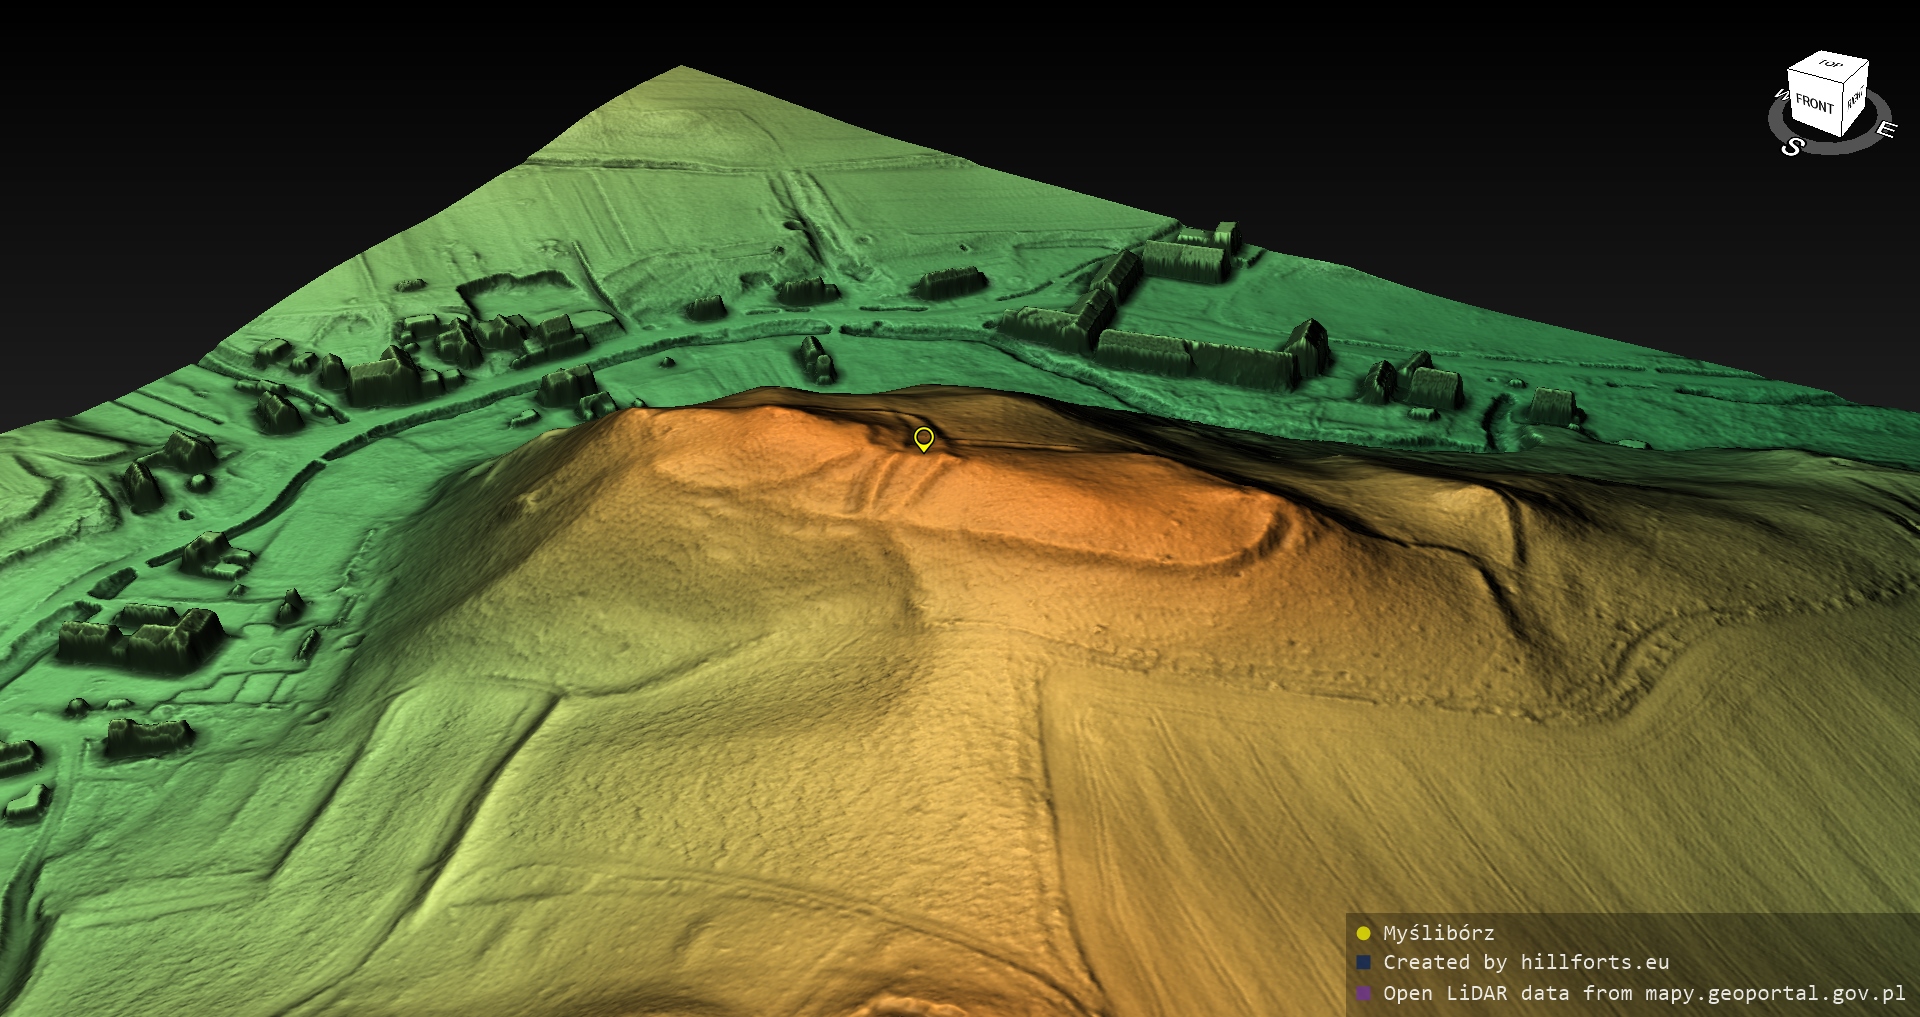This screenshot has height=1017, width=1920.
Task: Open the mapy.geoportal.gov.pl LiDAR data credit
Action: (1643, 993)
